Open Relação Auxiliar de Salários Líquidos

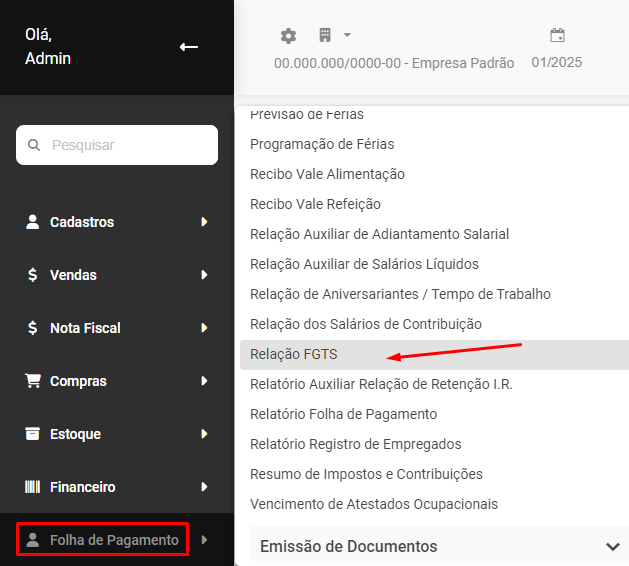coord(364,264)
